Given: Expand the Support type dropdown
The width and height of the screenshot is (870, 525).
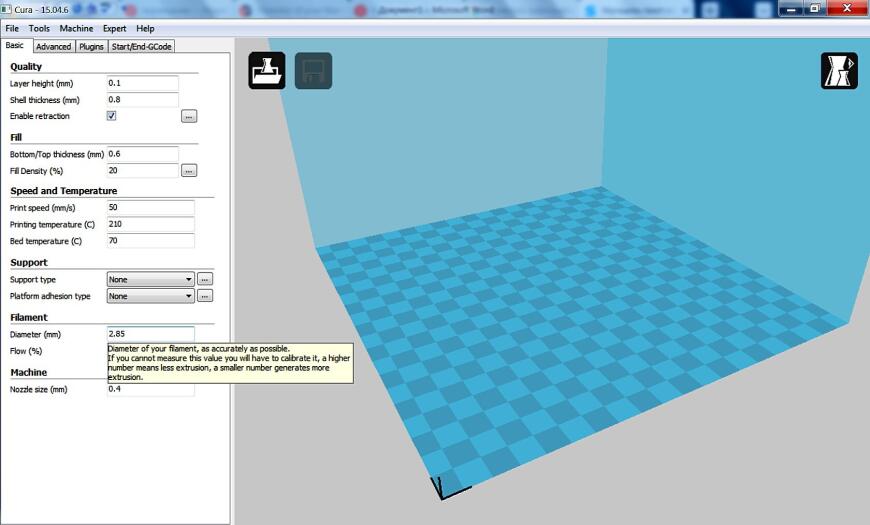Looking at the screenshot, I should point(150,279).
